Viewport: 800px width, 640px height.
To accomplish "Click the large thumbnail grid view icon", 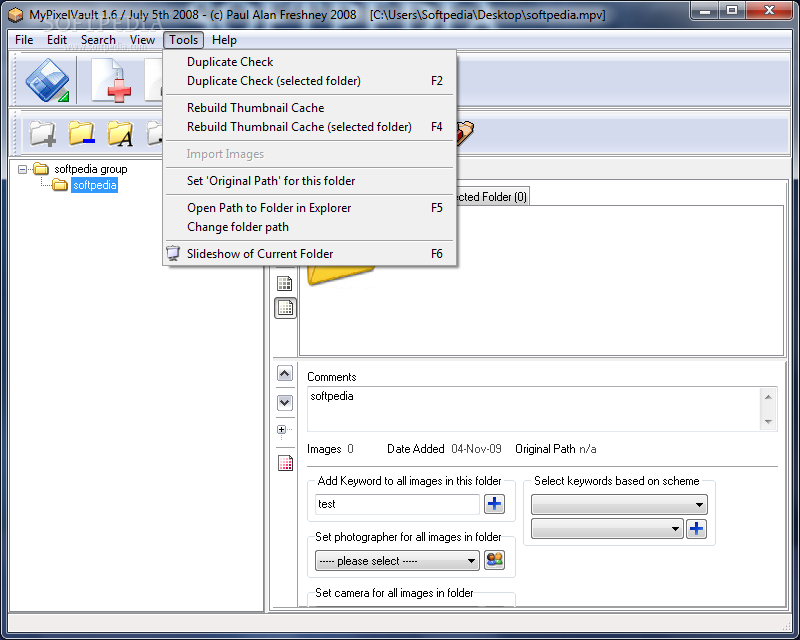I will (285, 283).
